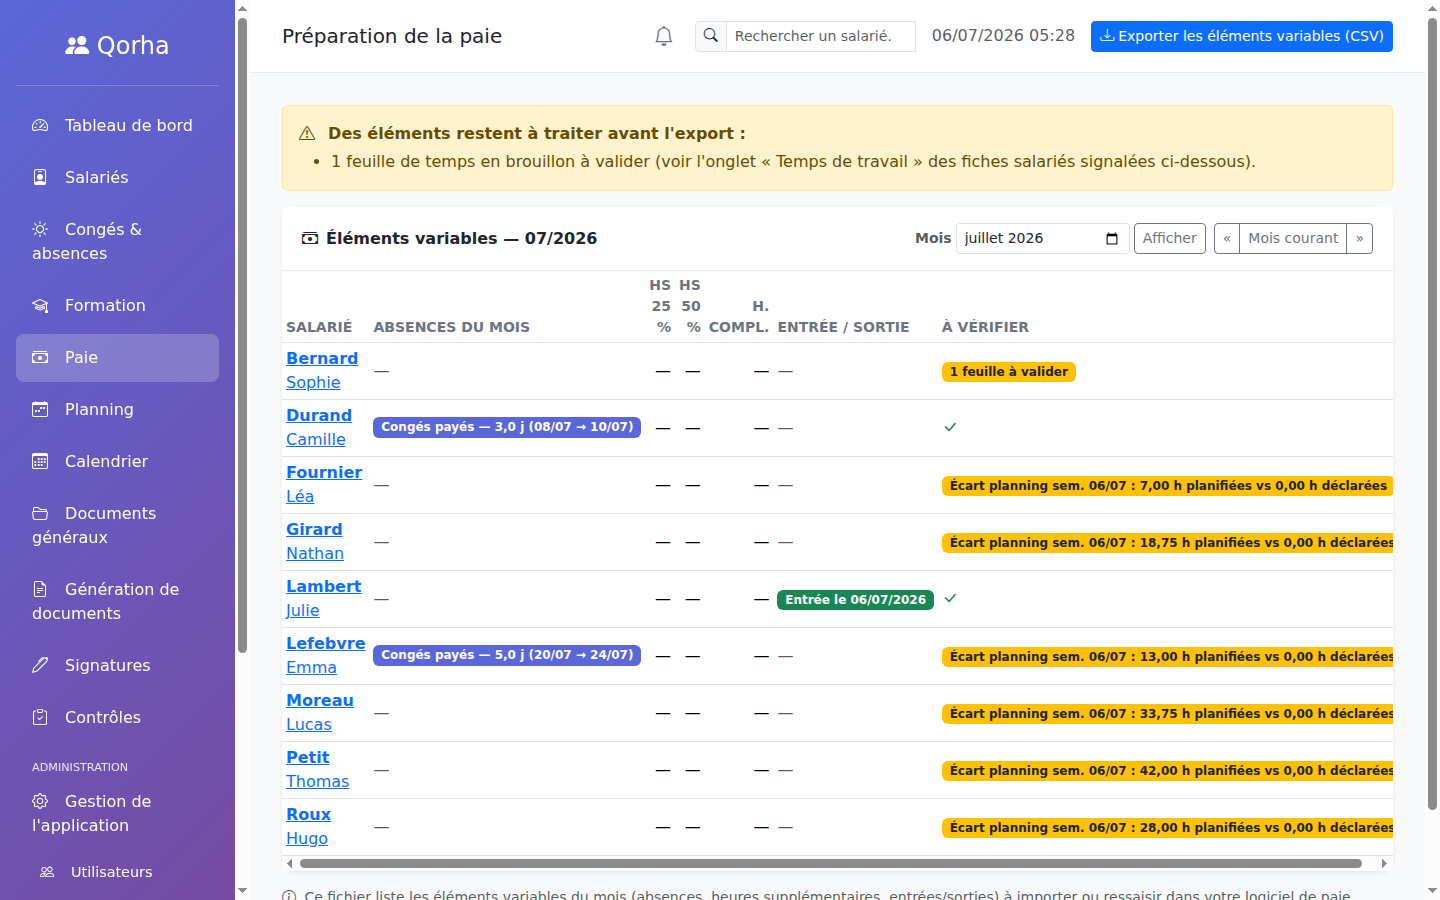This screenshot has height=900, width=1440.
Task: Click the ABSENCES DU MOIS column header
Action: tap(451, 327)
